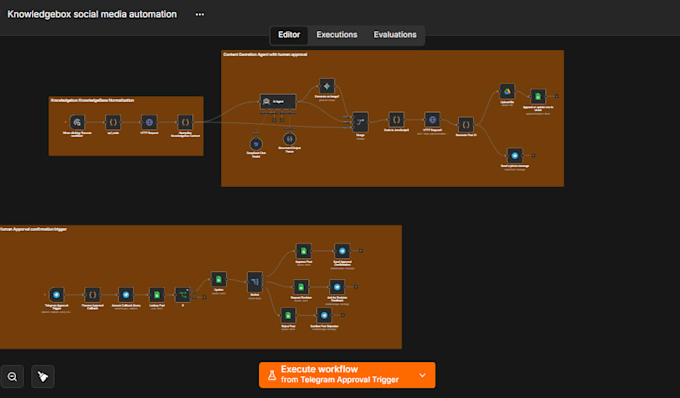
Task: Select the Process Approval Callback code node
Action: coord(92,295)
